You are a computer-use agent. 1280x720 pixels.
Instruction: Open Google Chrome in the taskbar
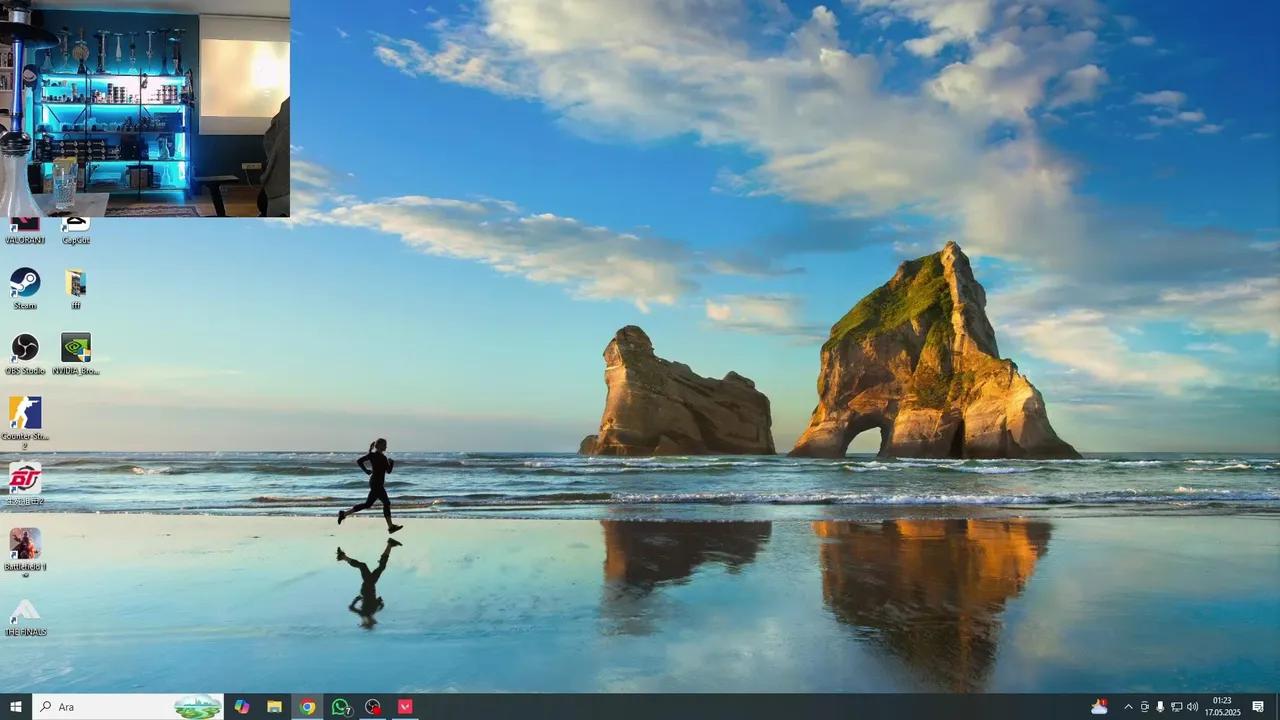point(307,707)
